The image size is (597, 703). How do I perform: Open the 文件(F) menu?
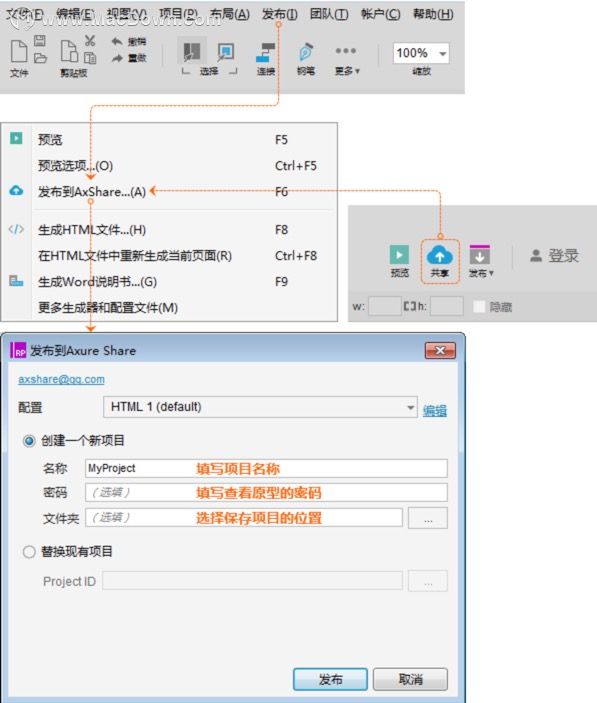point(25,14)
